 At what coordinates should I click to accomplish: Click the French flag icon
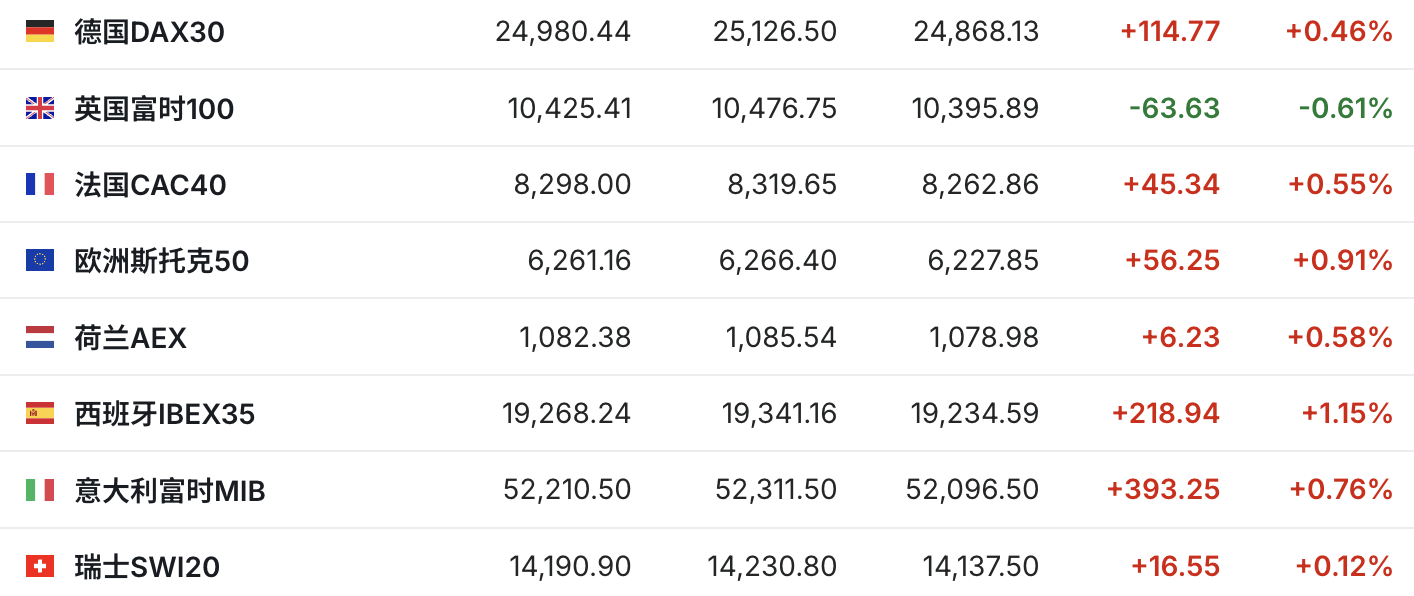40,184
